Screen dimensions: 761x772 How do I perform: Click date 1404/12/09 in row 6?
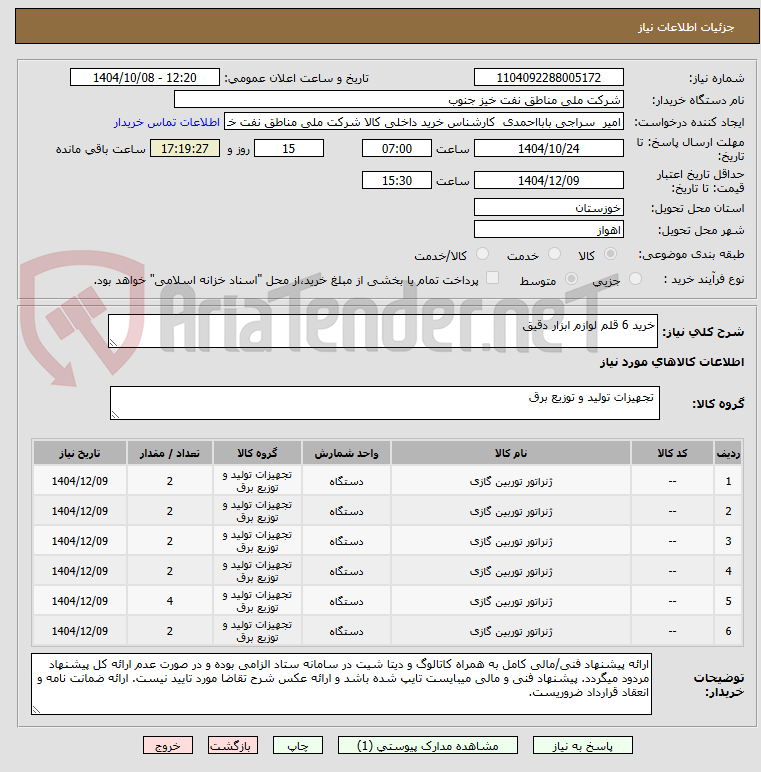(80, 631)
